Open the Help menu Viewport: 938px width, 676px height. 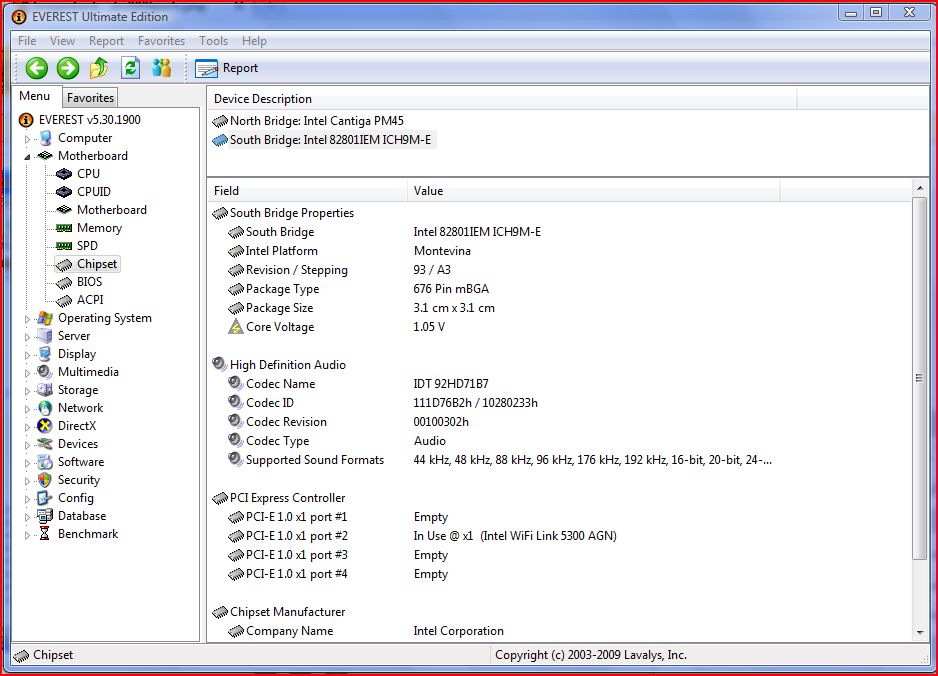pyautogui.click(x=254, y=41)
